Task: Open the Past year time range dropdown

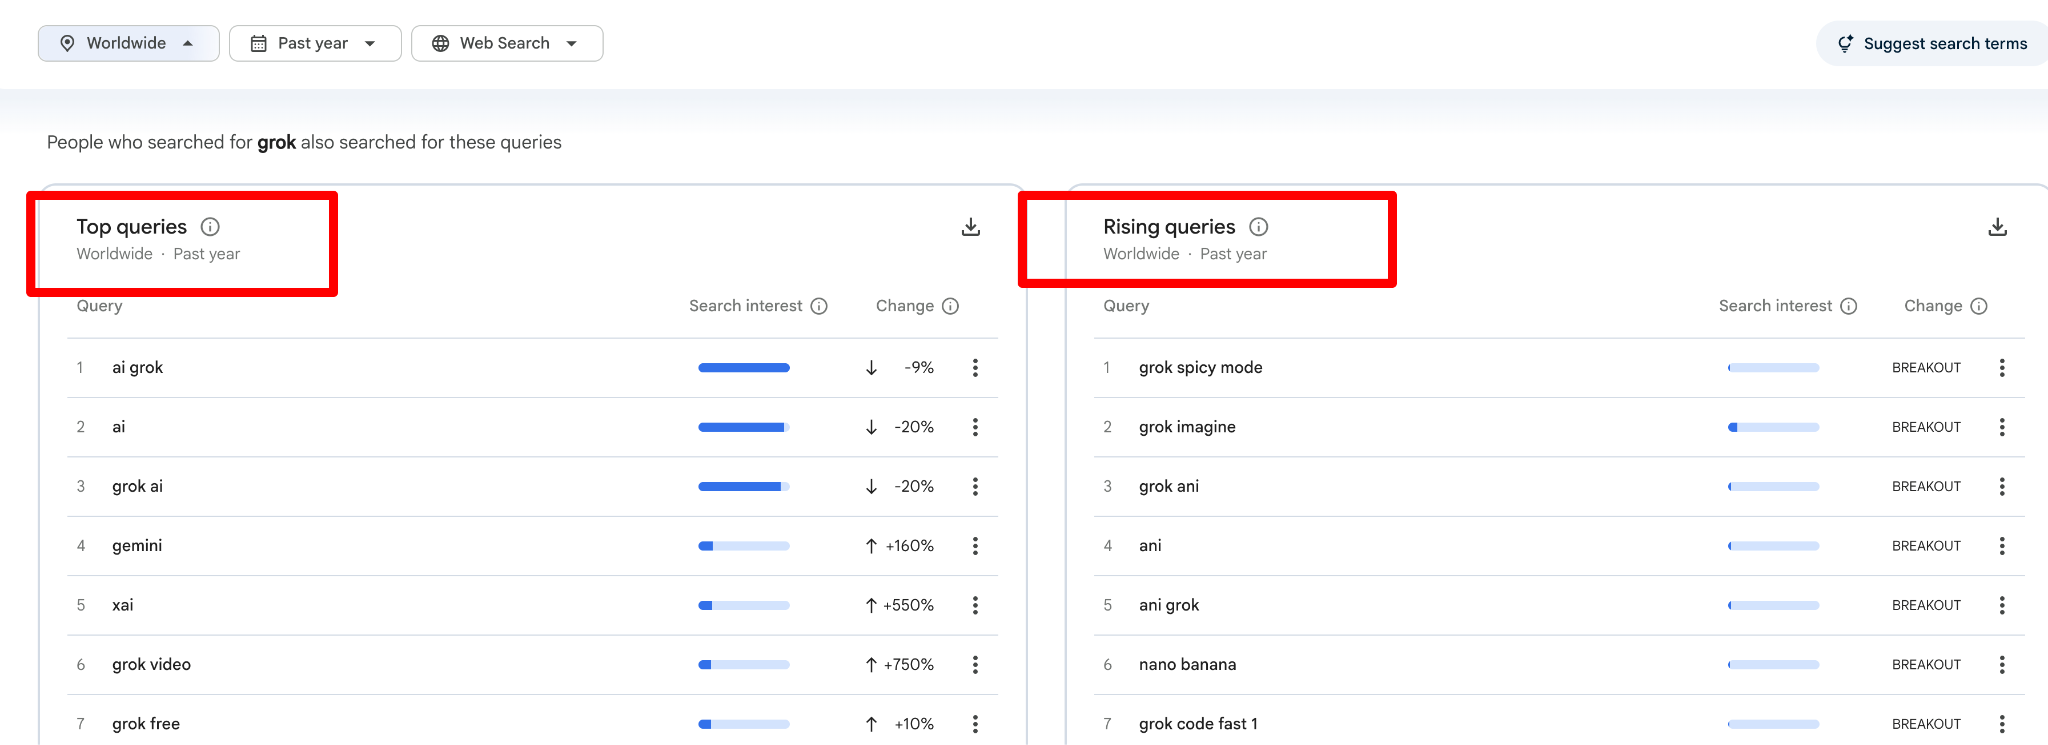Action: (315, 43)
